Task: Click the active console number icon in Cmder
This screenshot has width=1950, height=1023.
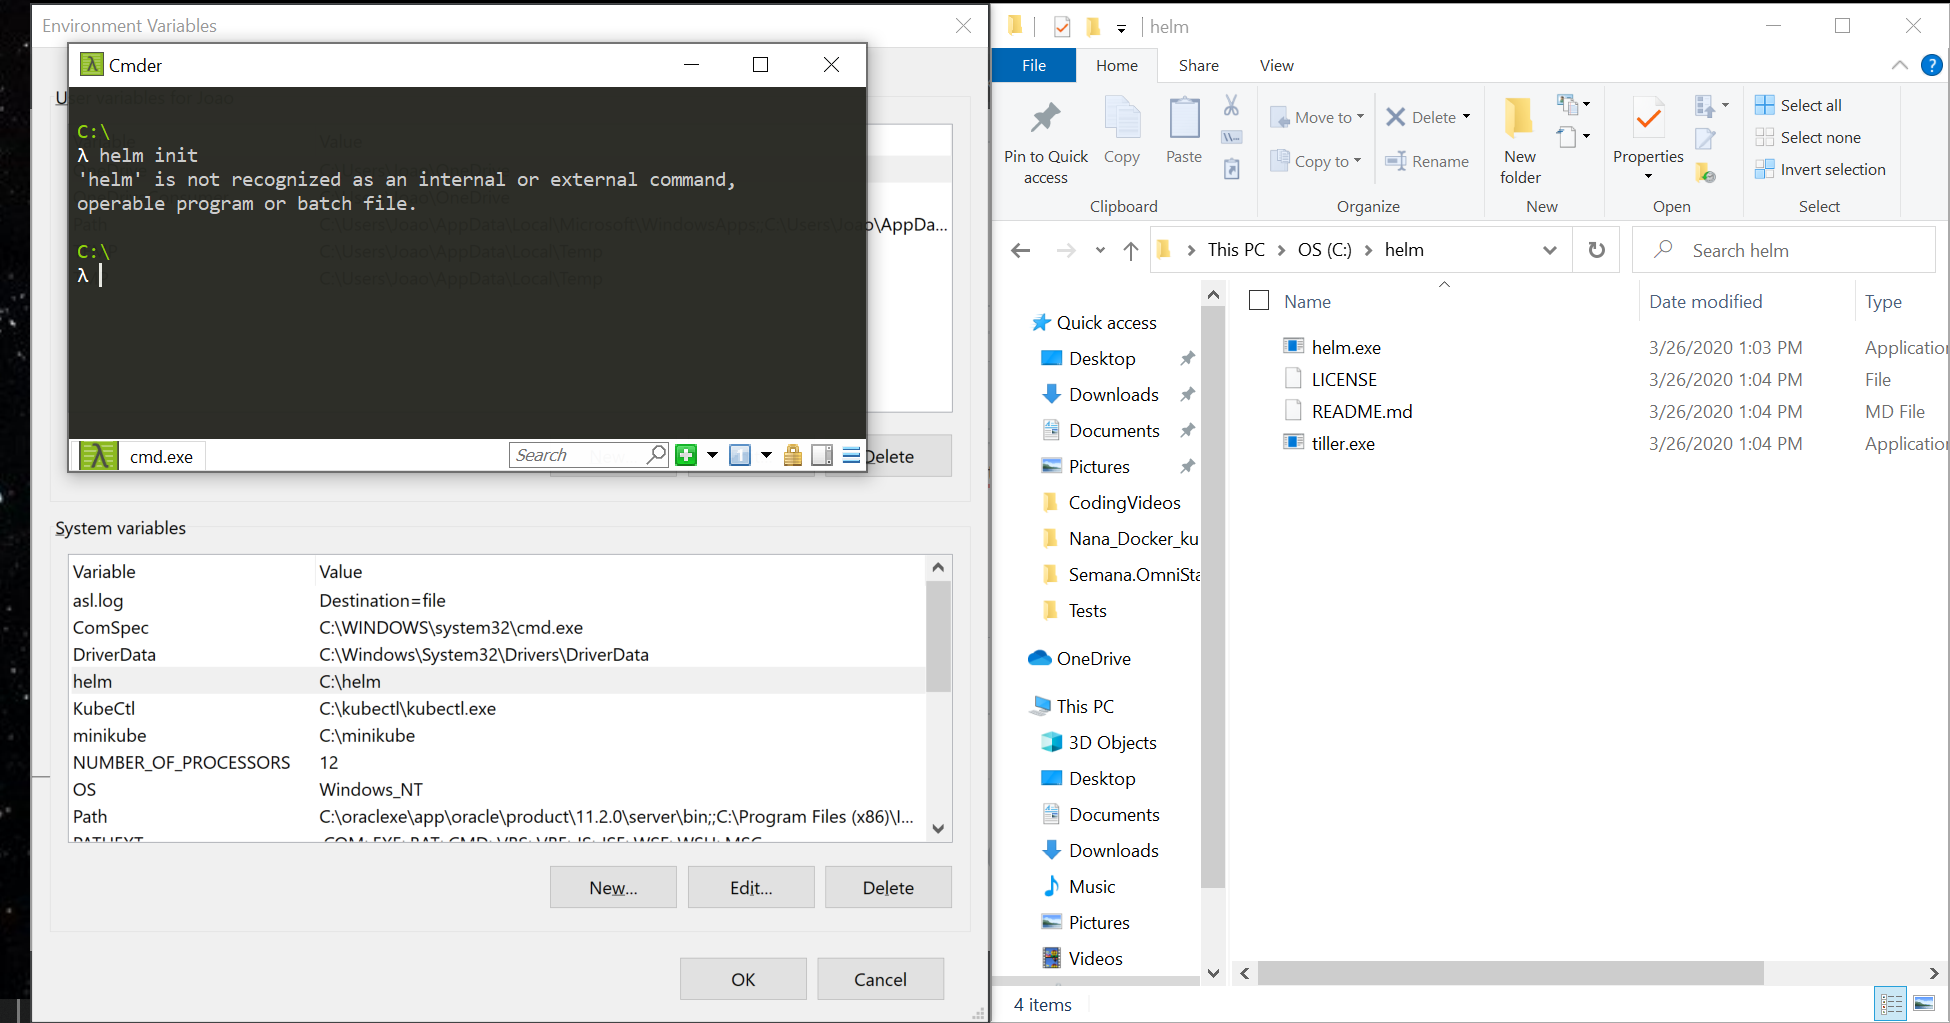Action: point(740,455)
